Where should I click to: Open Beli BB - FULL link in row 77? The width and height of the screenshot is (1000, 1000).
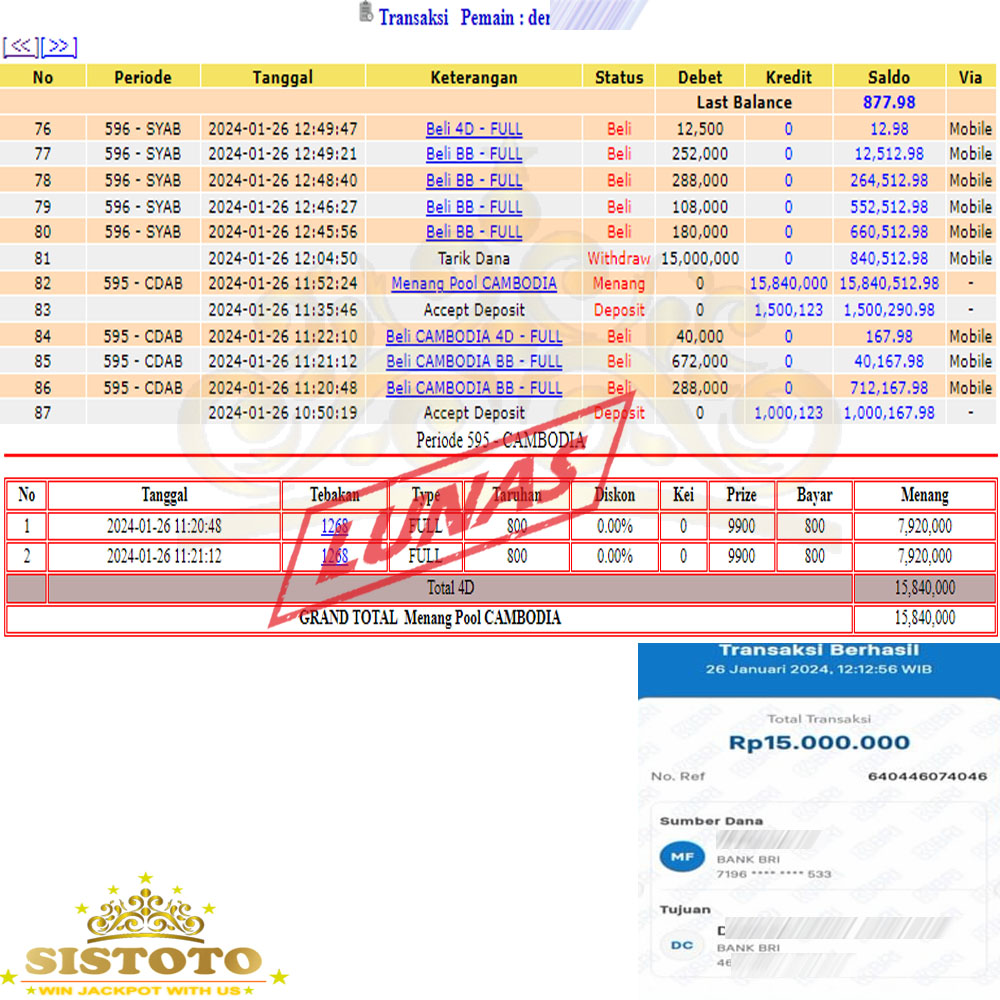tap(474, 154)
